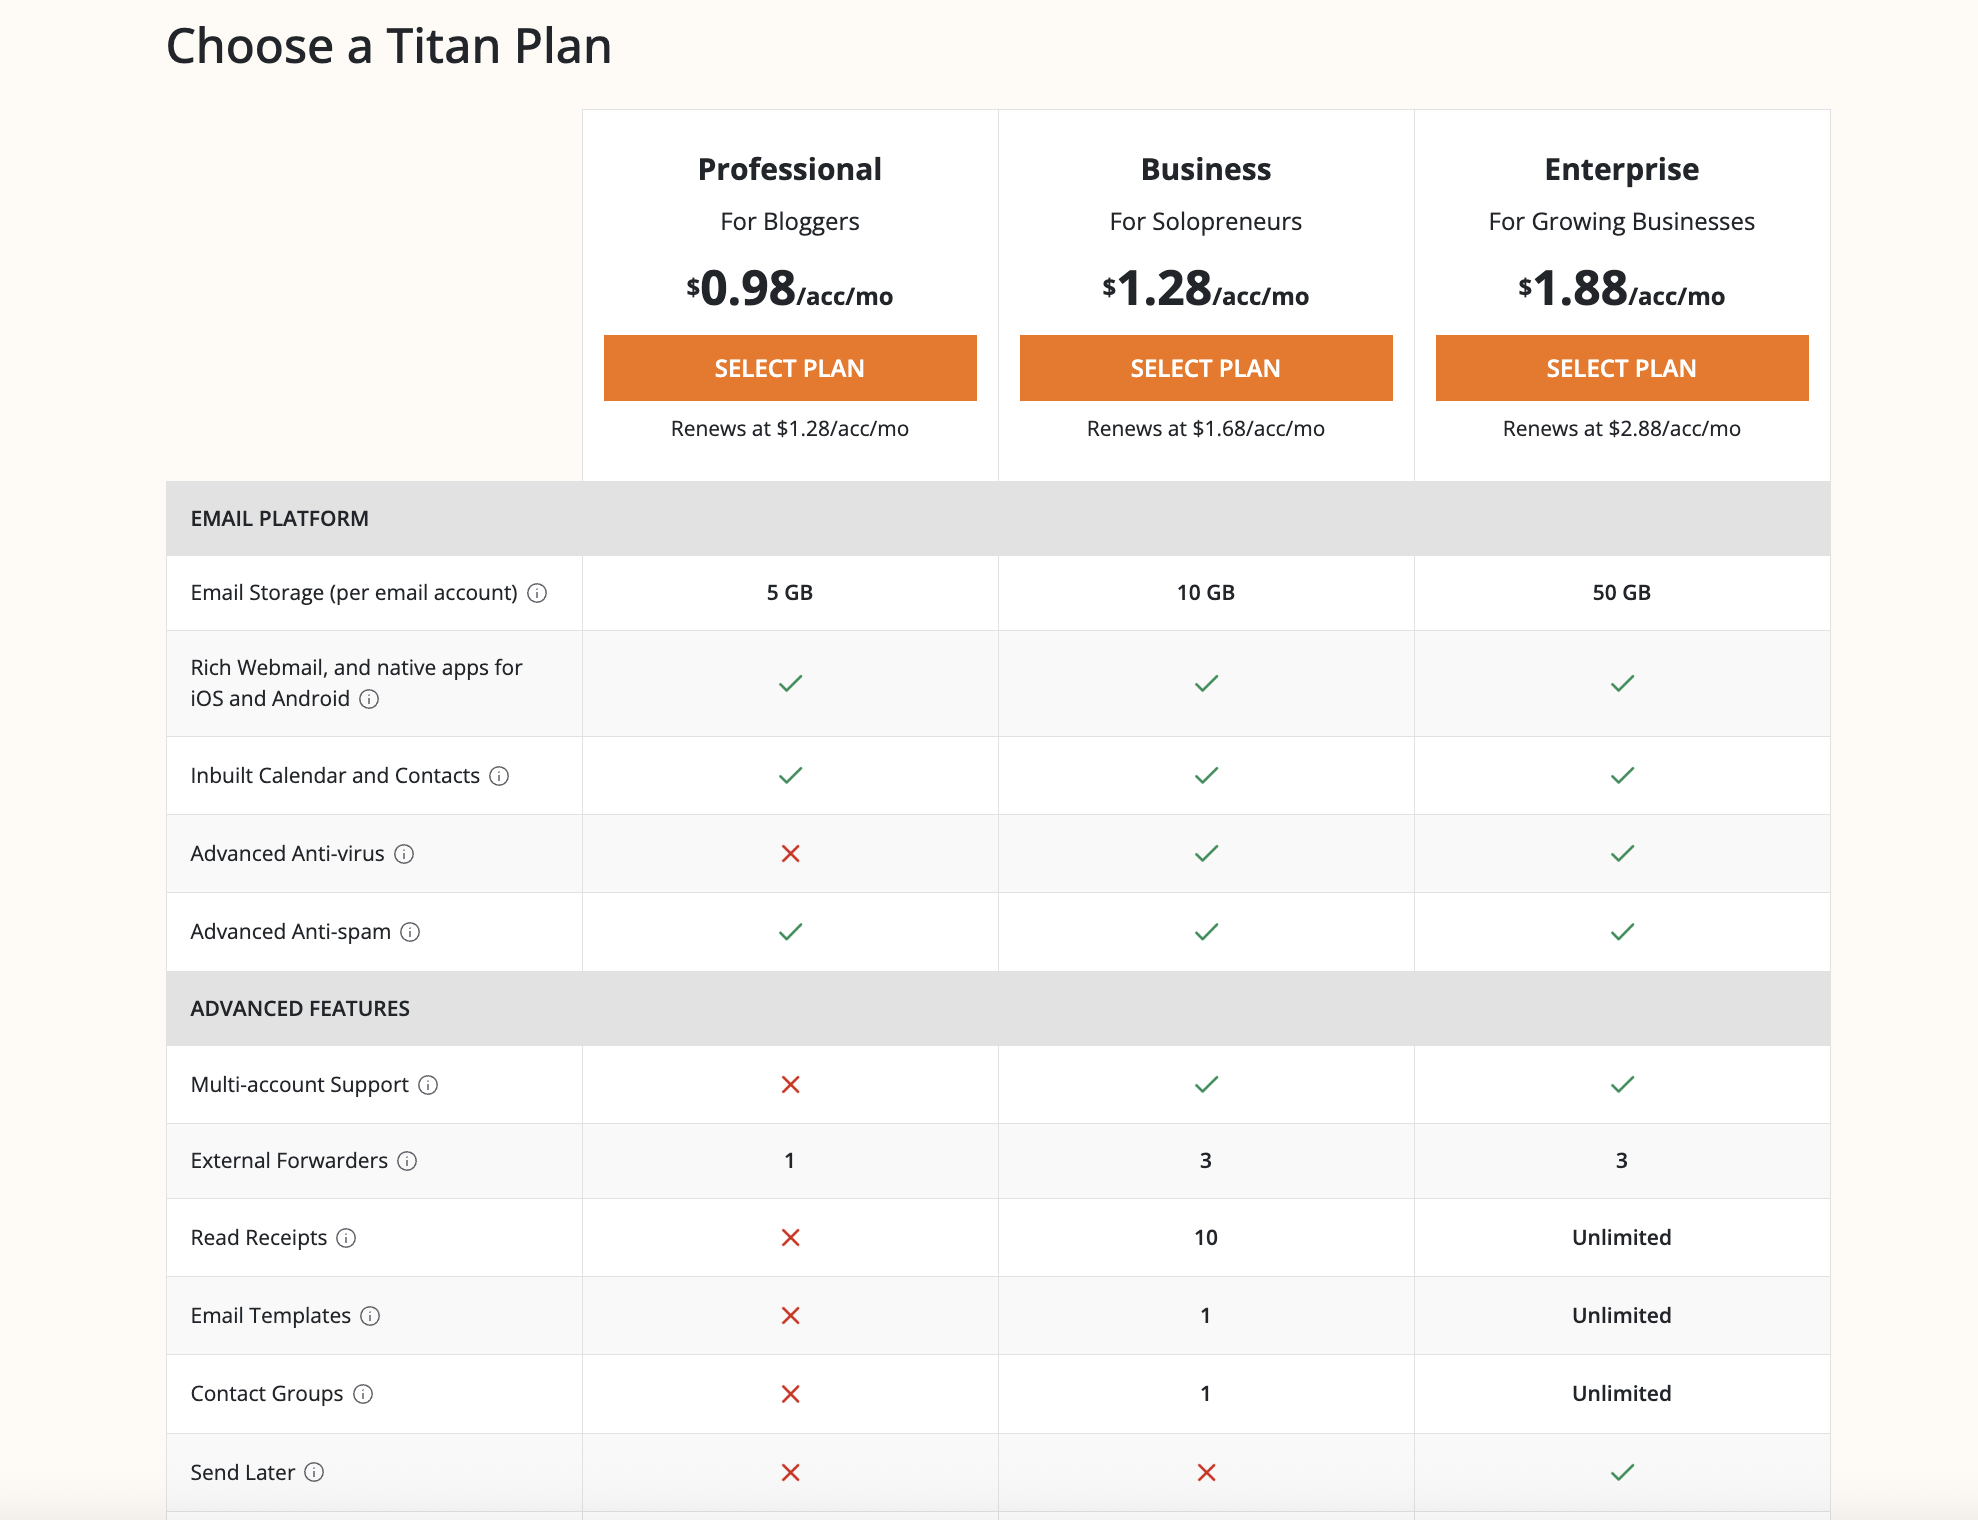Click Professional red X for Contact Groups
This screenshot has width=1978, height=1520.
790,1394
